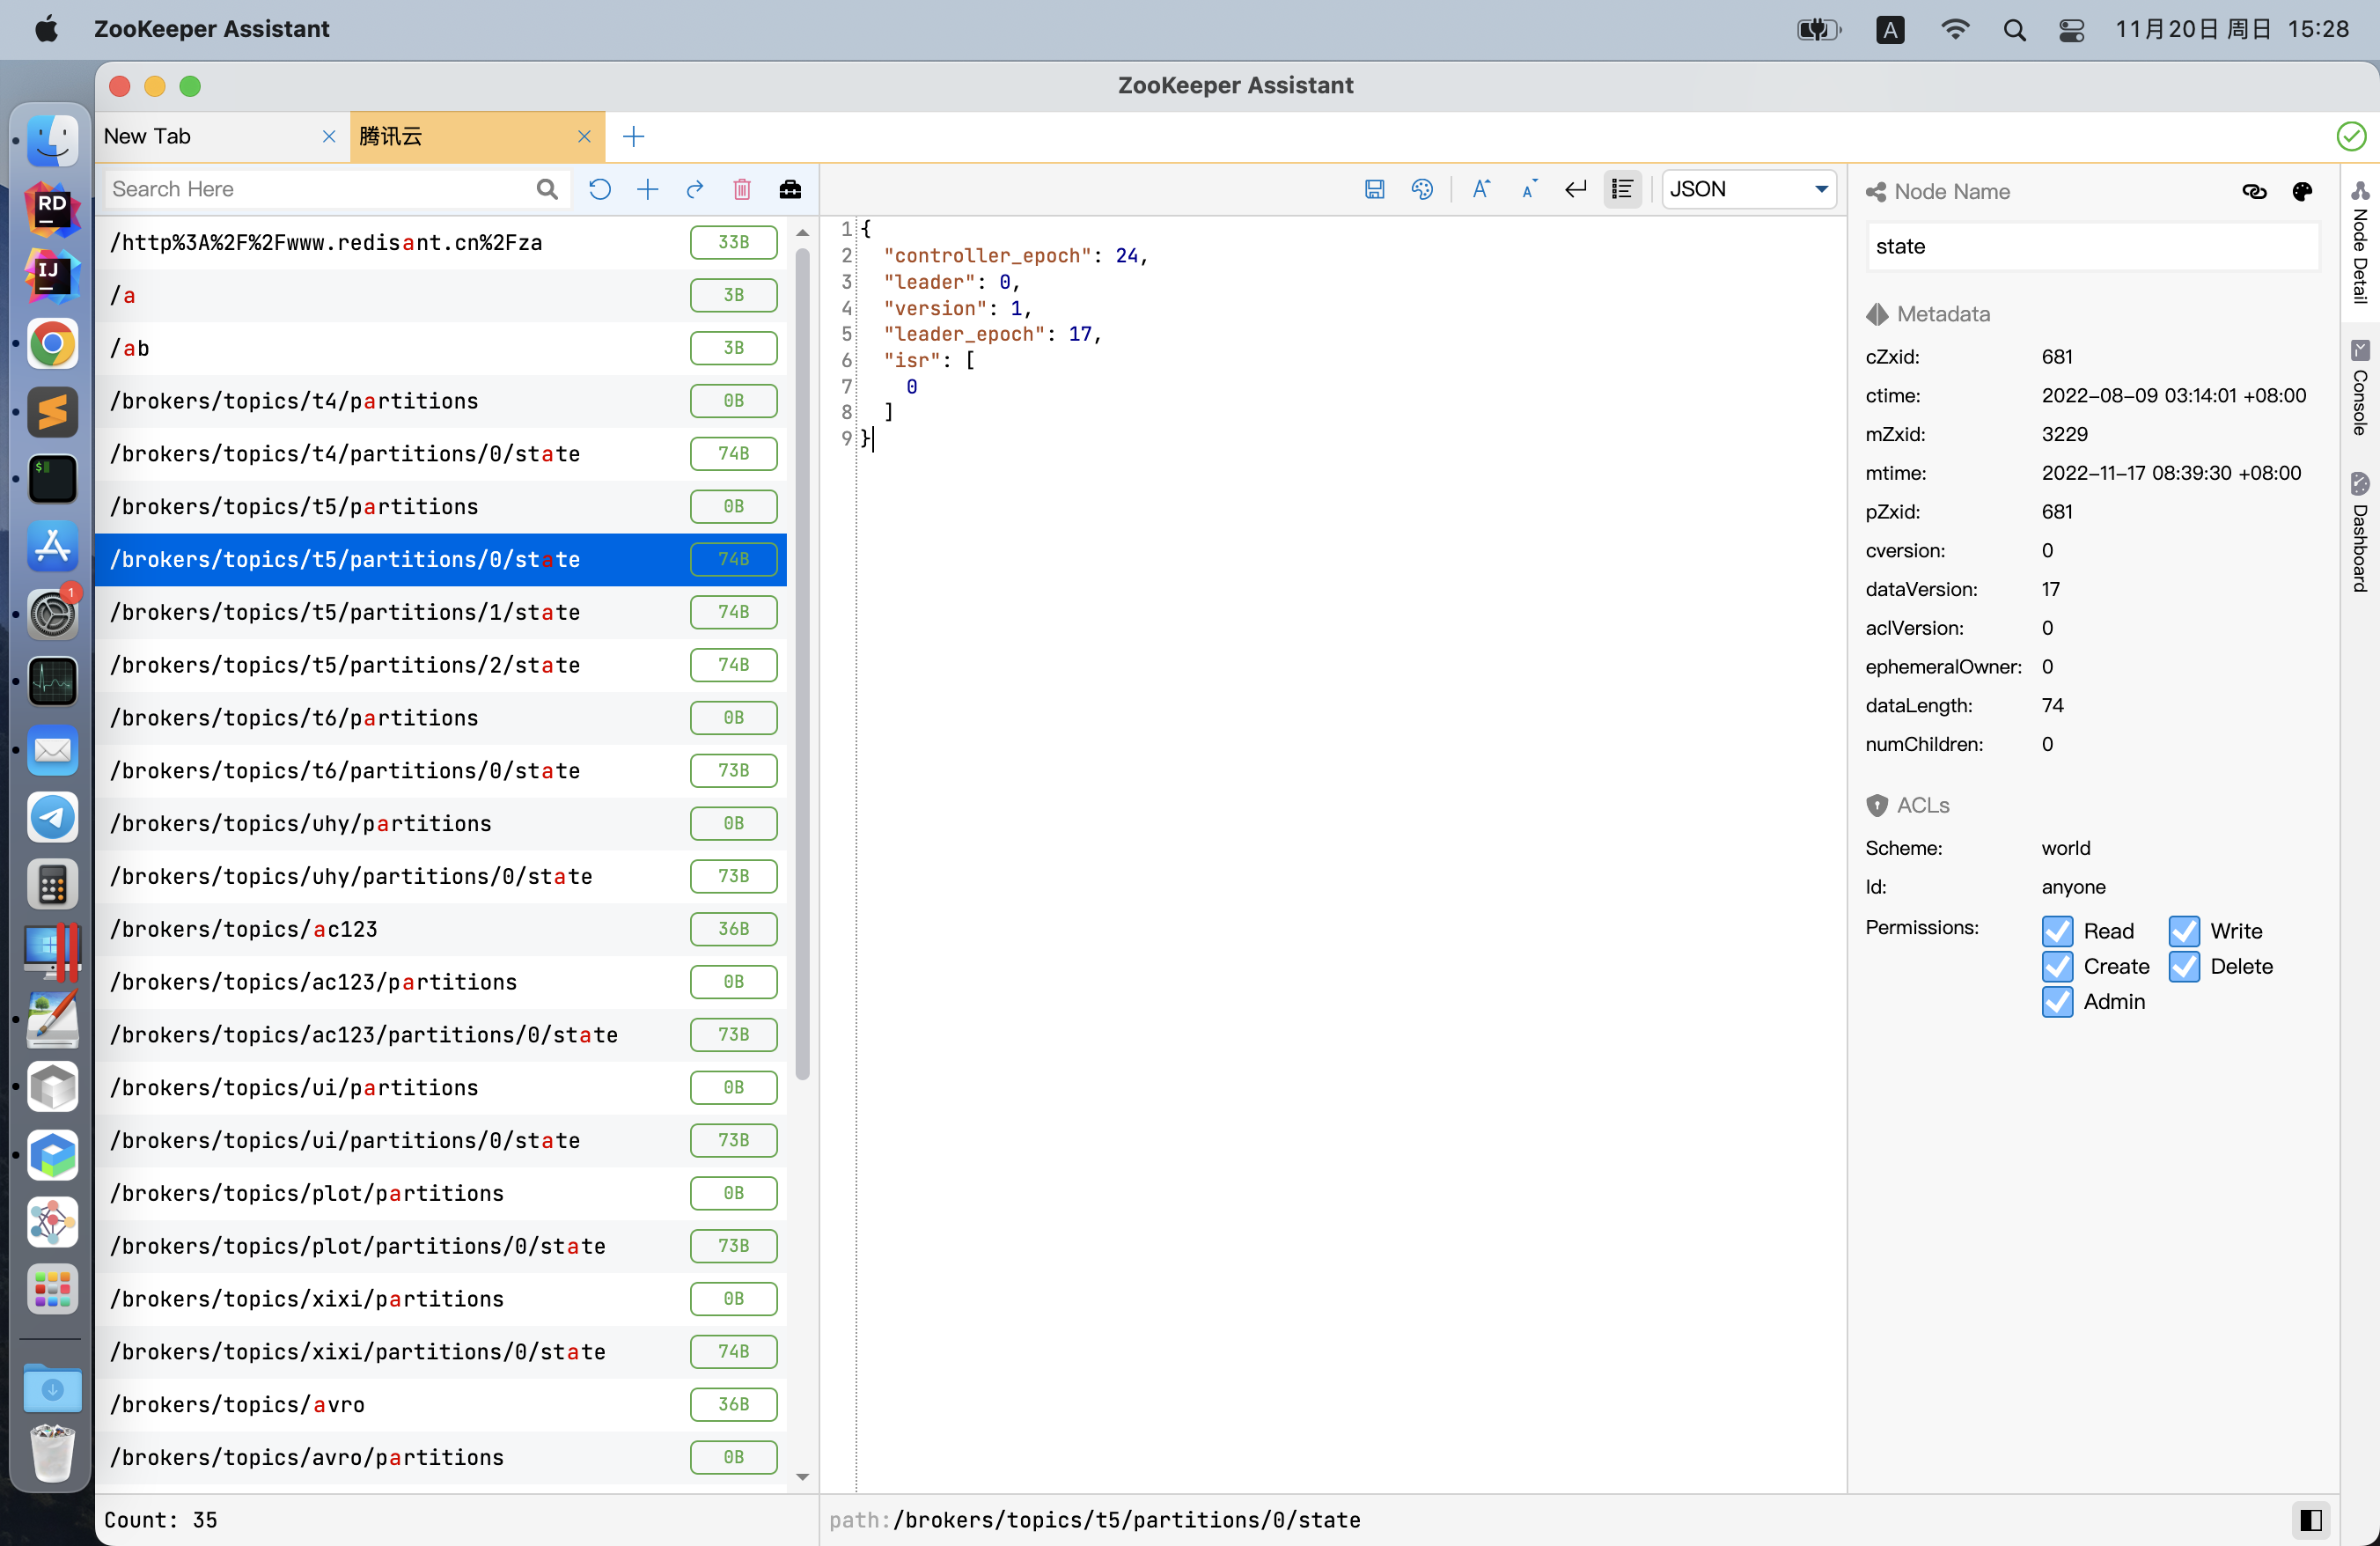This screenshot has height=1546, width=2380.
Task: Open the toolbox icon in the node toolbar
Action: pyautogui.click(x=790, y=189)
